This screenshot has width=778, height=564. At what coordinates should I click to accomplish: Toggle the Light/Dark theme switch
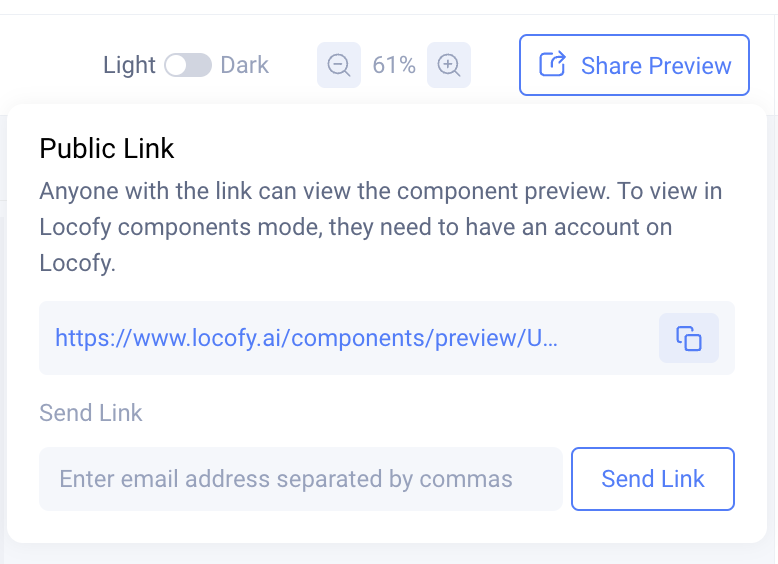pos(188,66)
